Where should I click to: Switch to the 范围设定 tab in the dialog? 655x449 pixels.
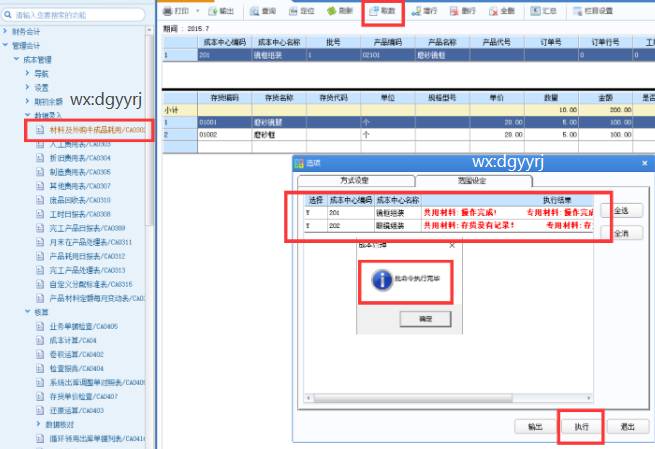click(x=473, y=181)
